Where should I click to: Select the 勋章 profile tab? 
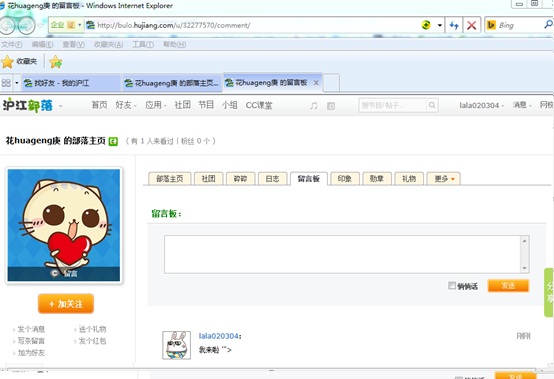(x=377, y=179)
